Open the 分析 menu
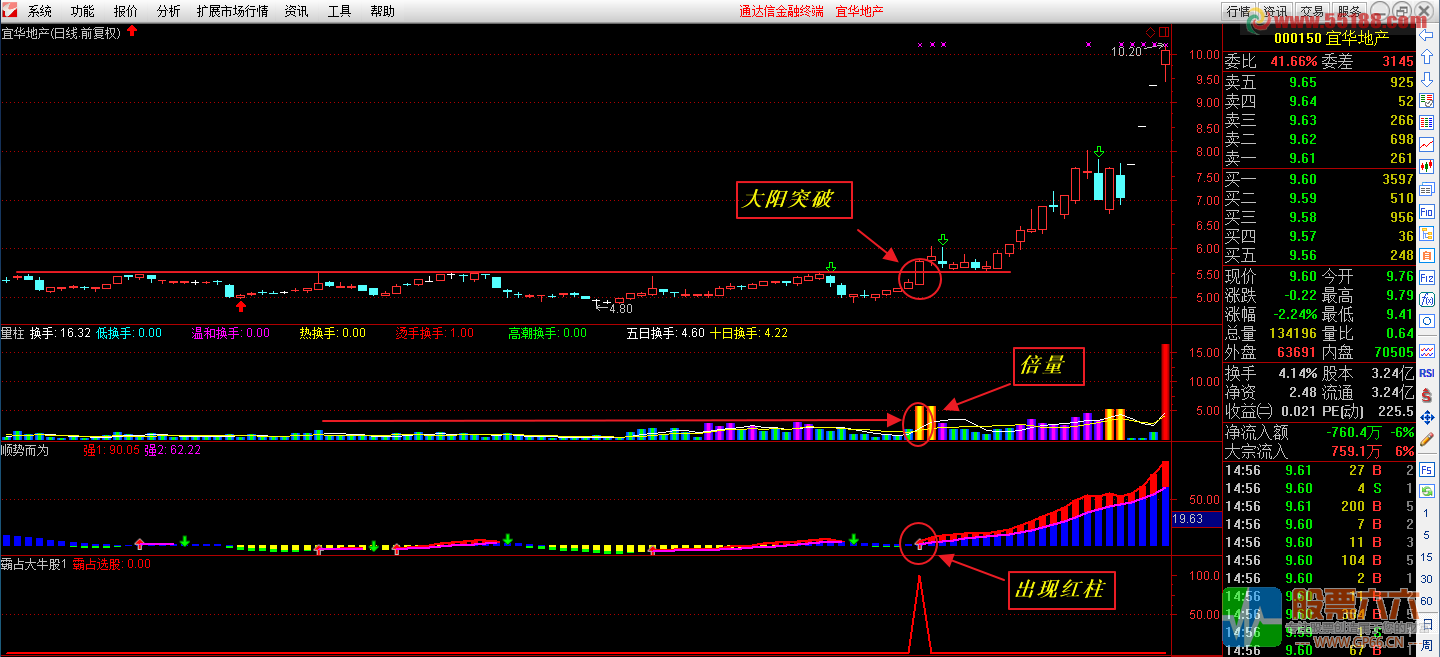 coord(169,11)
